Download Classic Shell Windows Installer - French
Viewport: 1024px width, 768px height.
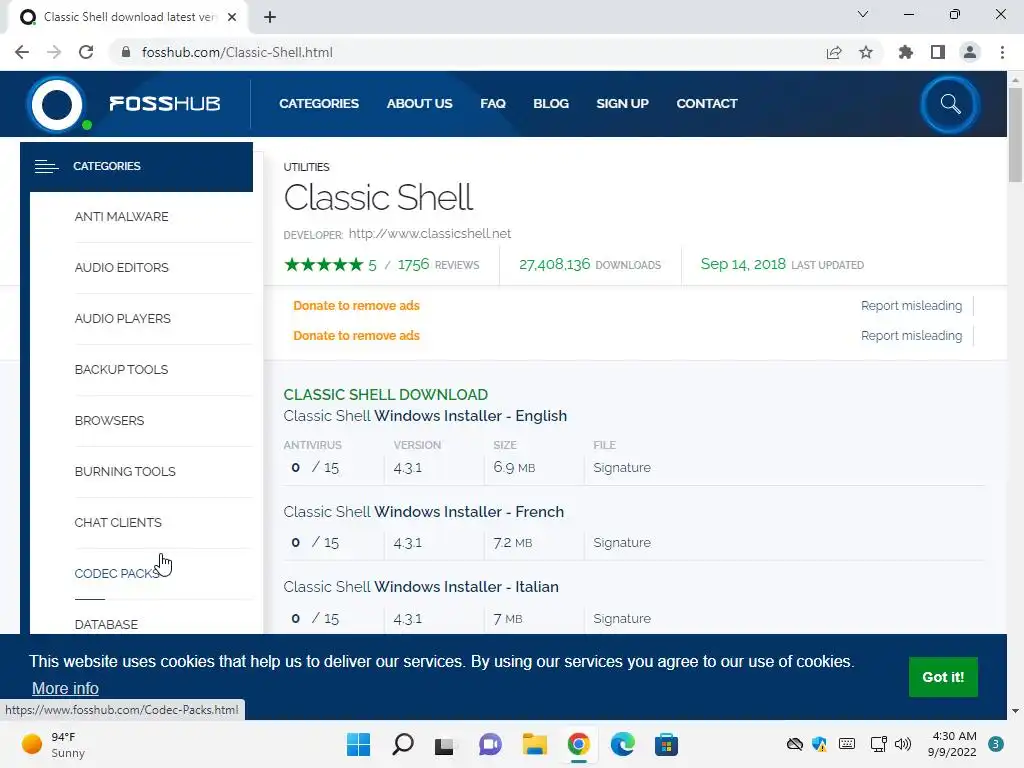point(424,512)
